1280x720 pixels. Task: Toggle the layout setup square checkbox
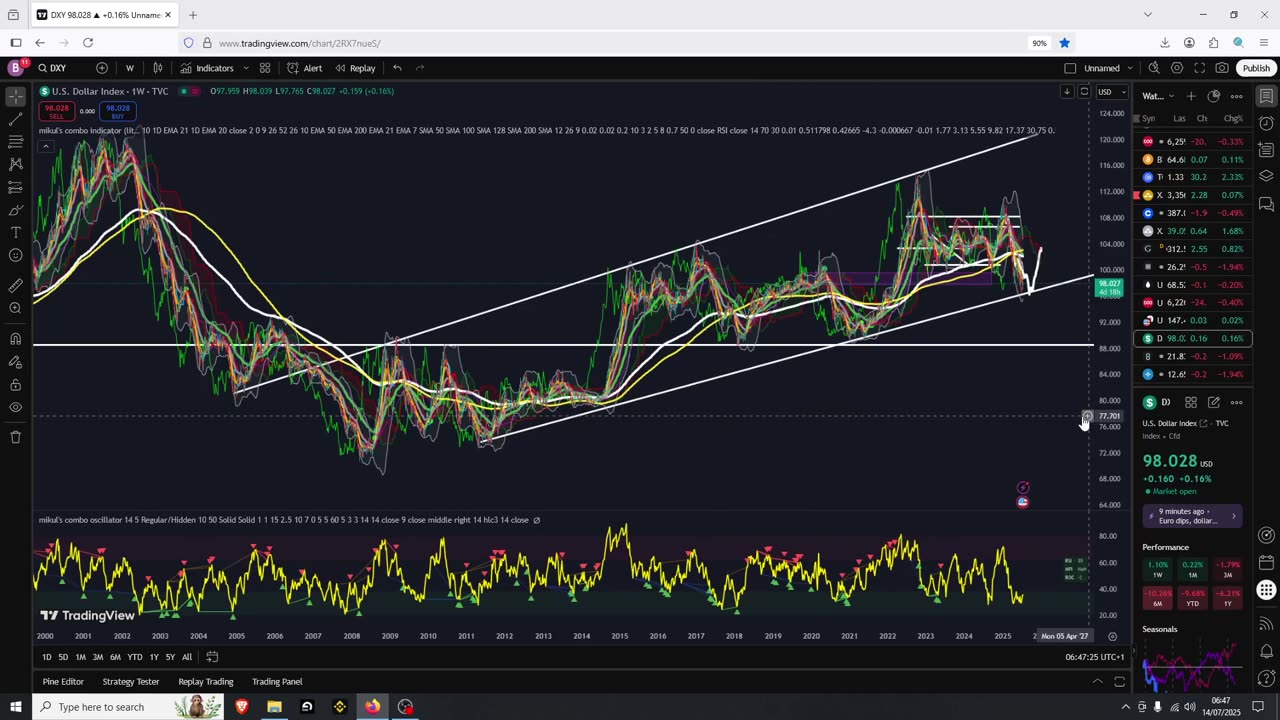click(1070, 68)
